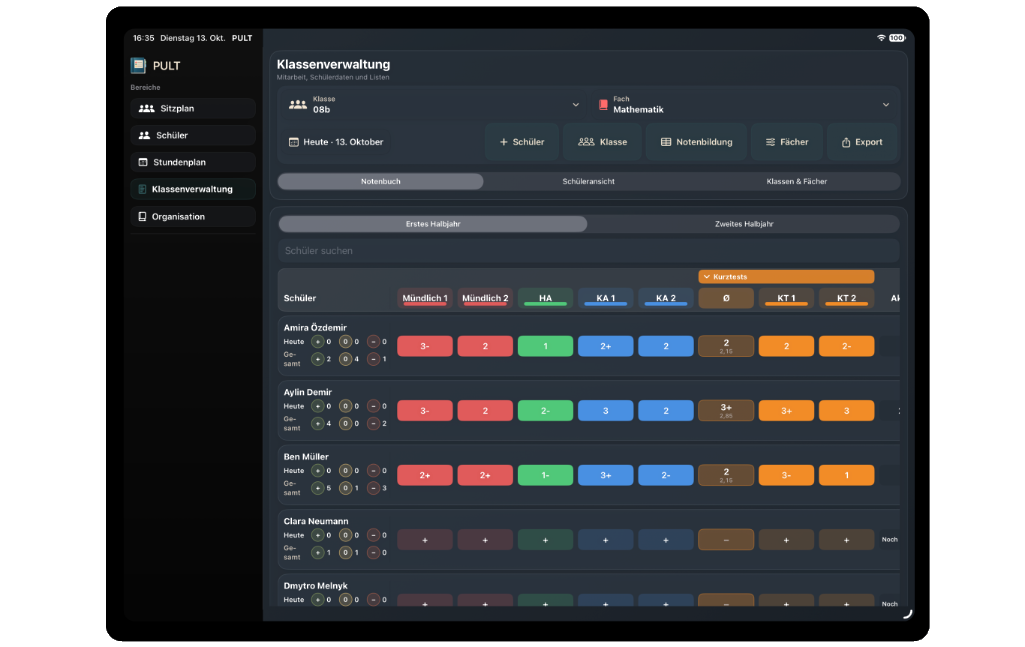Add minus mark today for Aylin Demir
This screenshot has height=647, width=1025.
tap(373, 406)
